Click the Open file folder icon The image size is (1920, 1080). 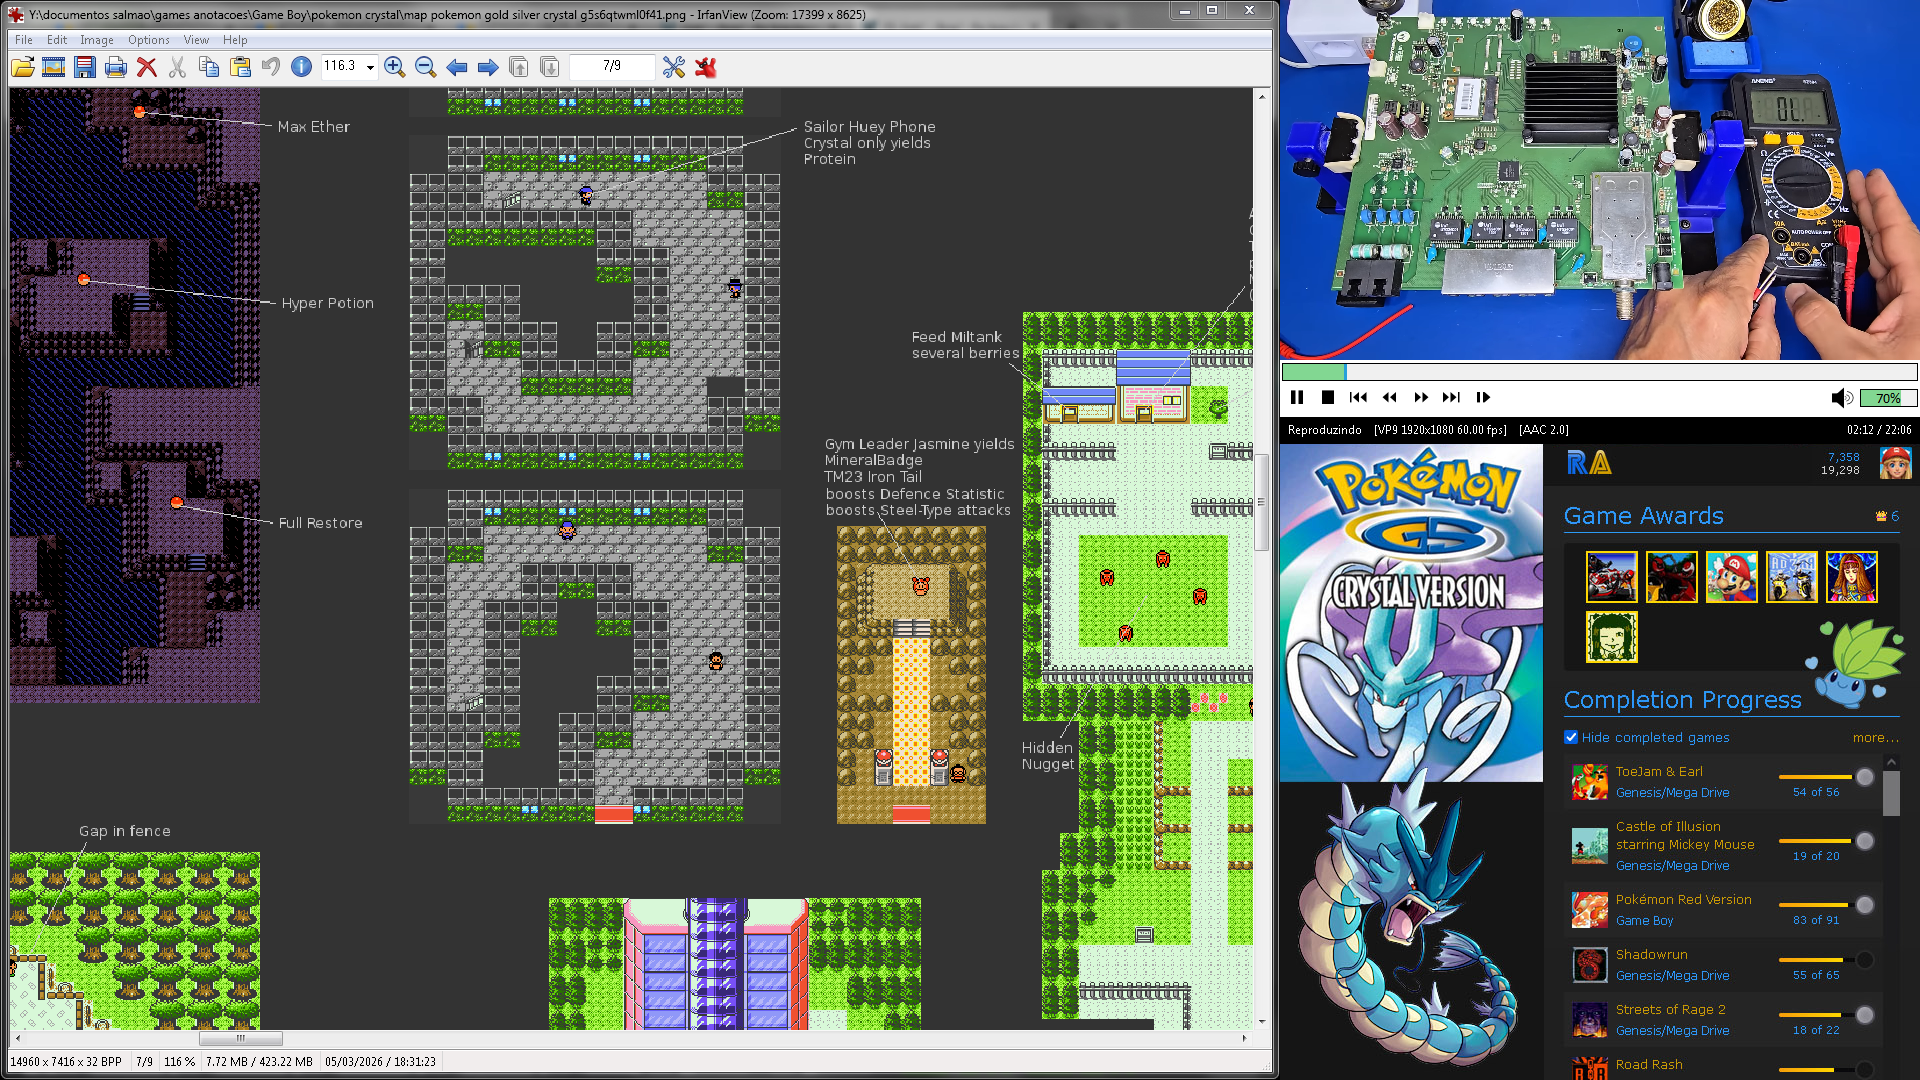[x=23, y=67]
